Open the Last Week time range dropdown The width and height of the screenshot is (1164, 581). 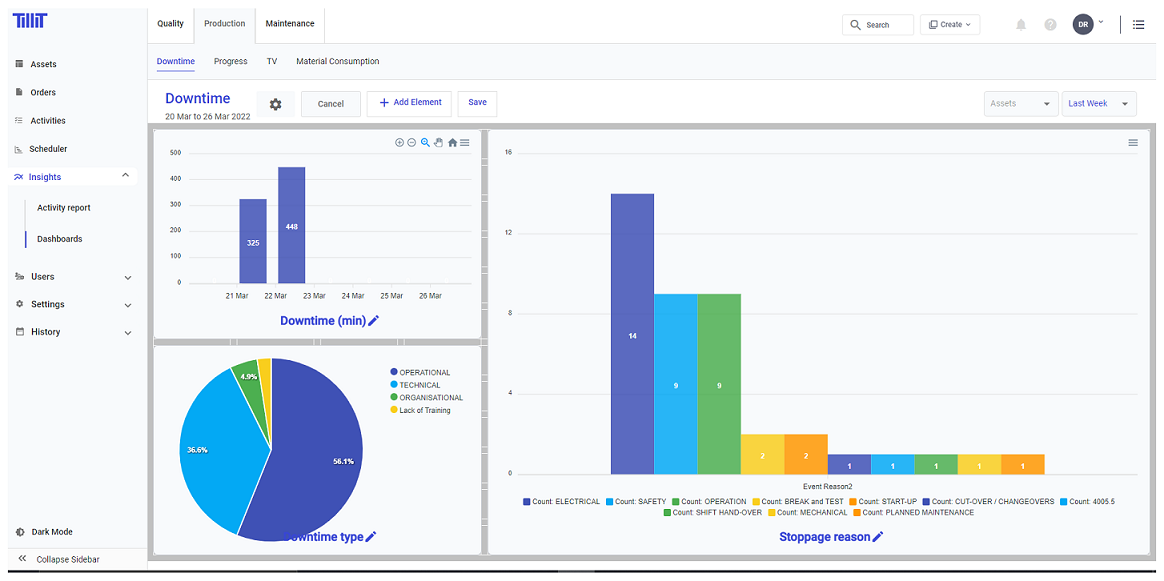point(1098,103)
